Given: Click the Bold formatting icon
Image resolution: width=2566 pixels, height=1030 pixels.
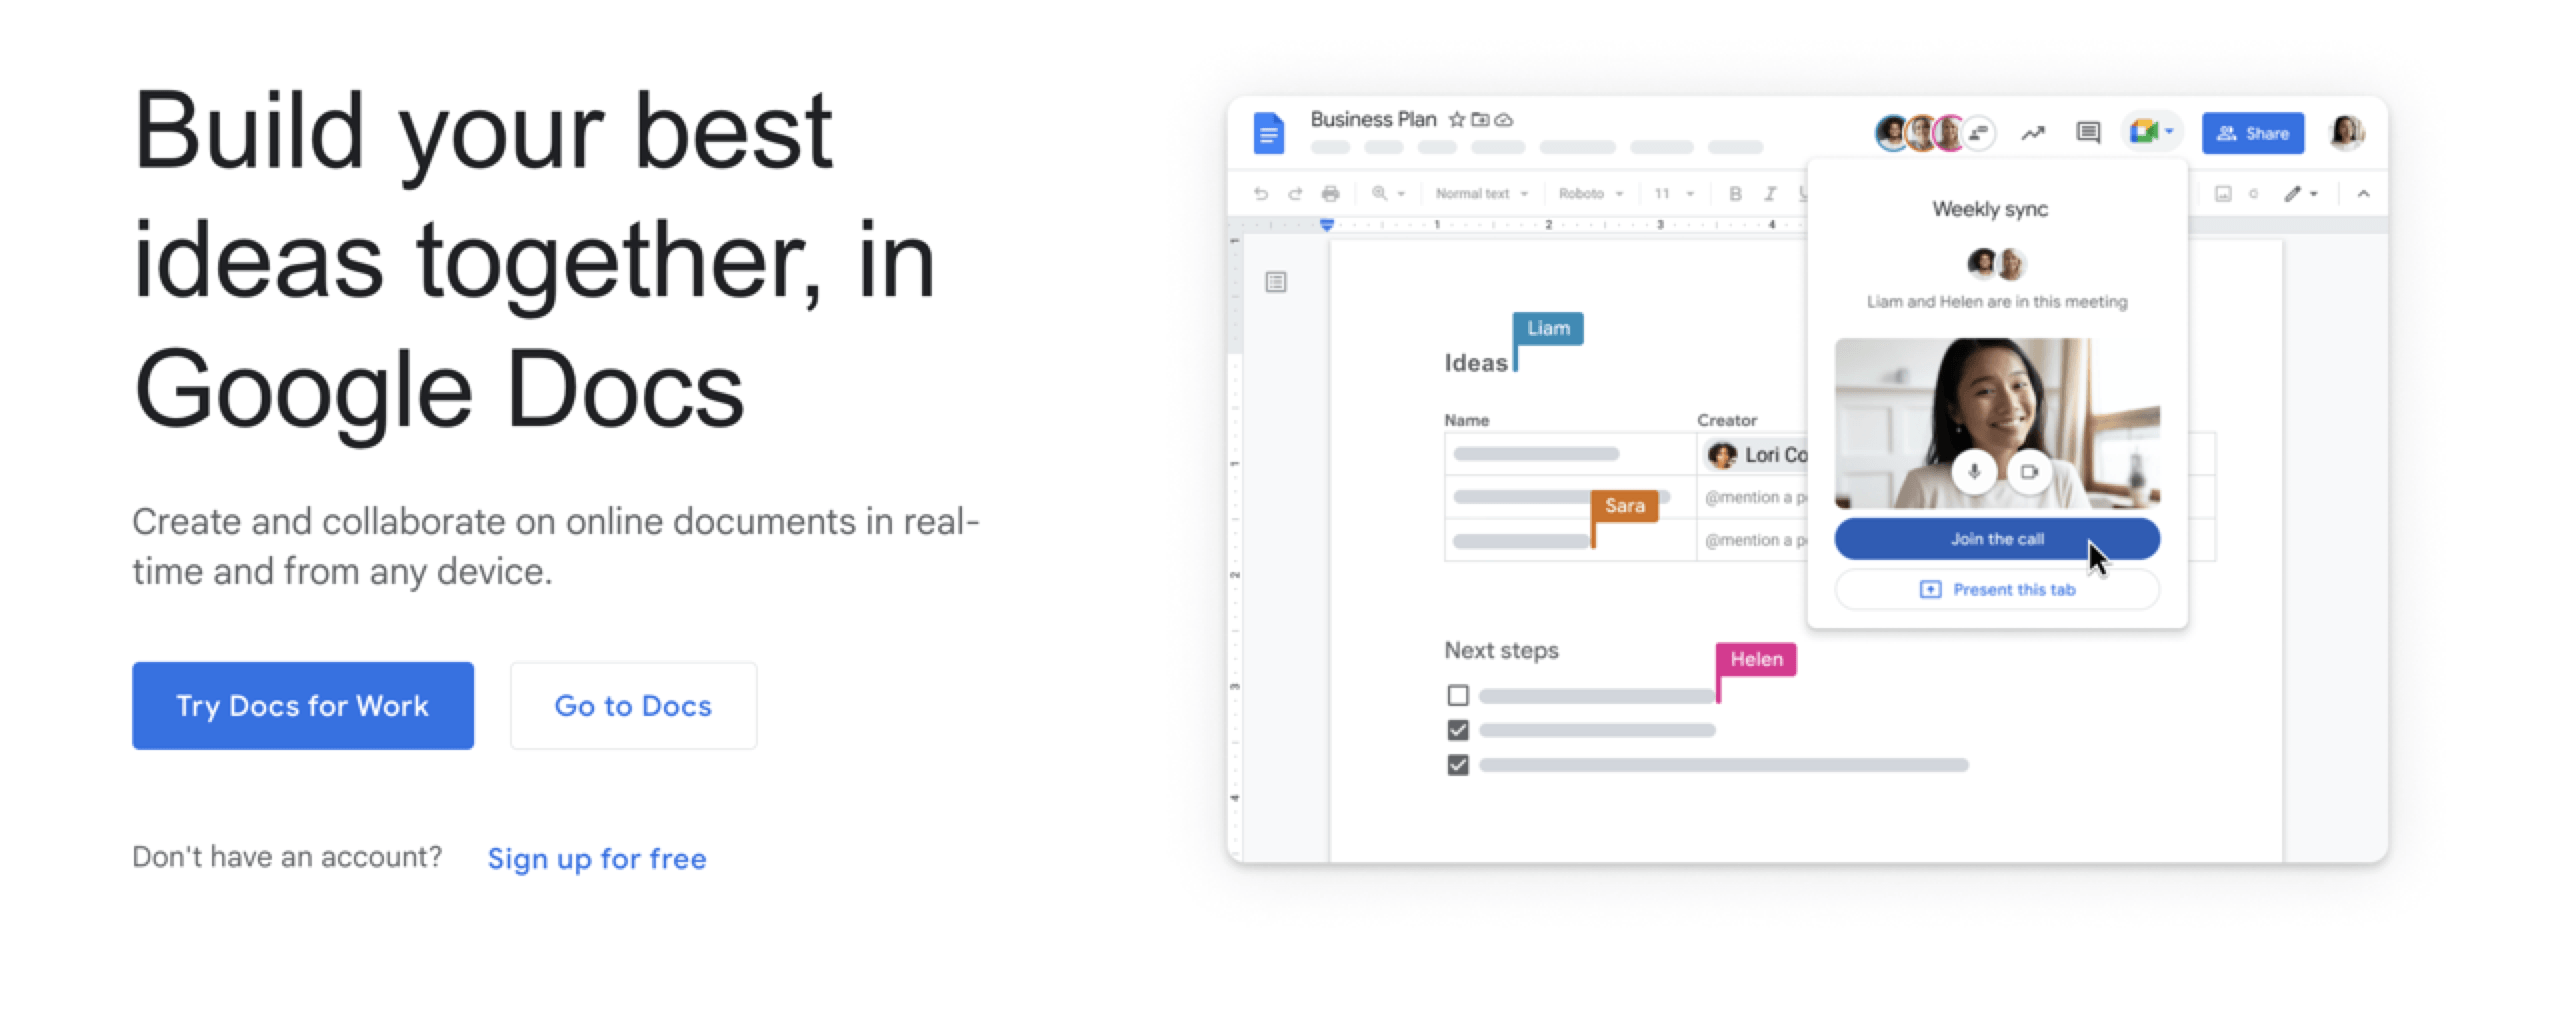Looking at the screenshot, I should (1736, 194).
